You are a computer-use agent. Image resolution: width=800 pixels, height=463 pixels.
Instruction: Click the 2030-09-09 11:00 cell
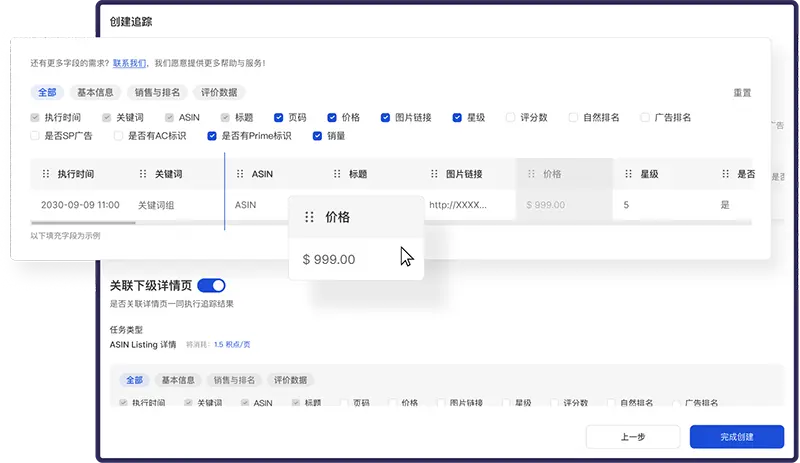(80, 205)
